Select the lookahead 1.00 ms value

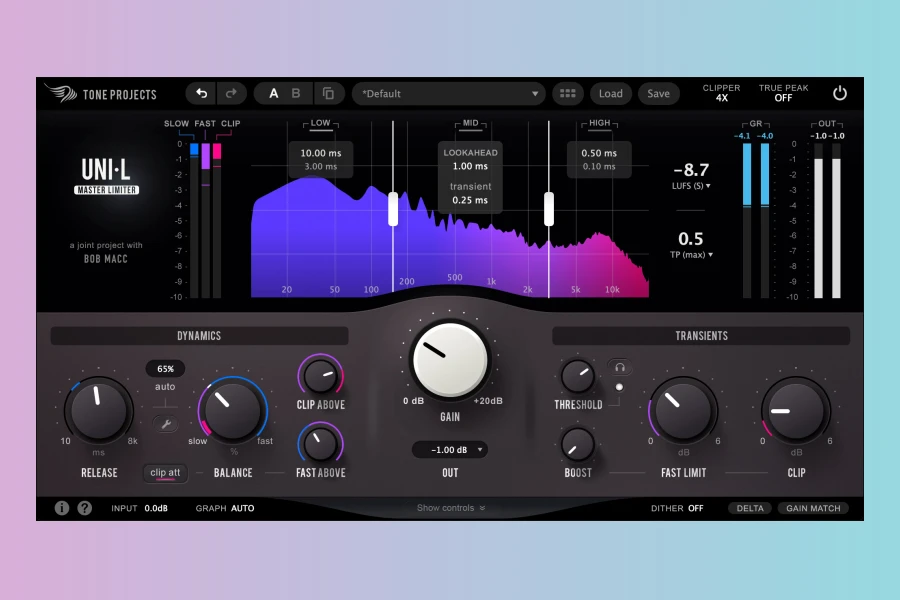tap(470, 167)
